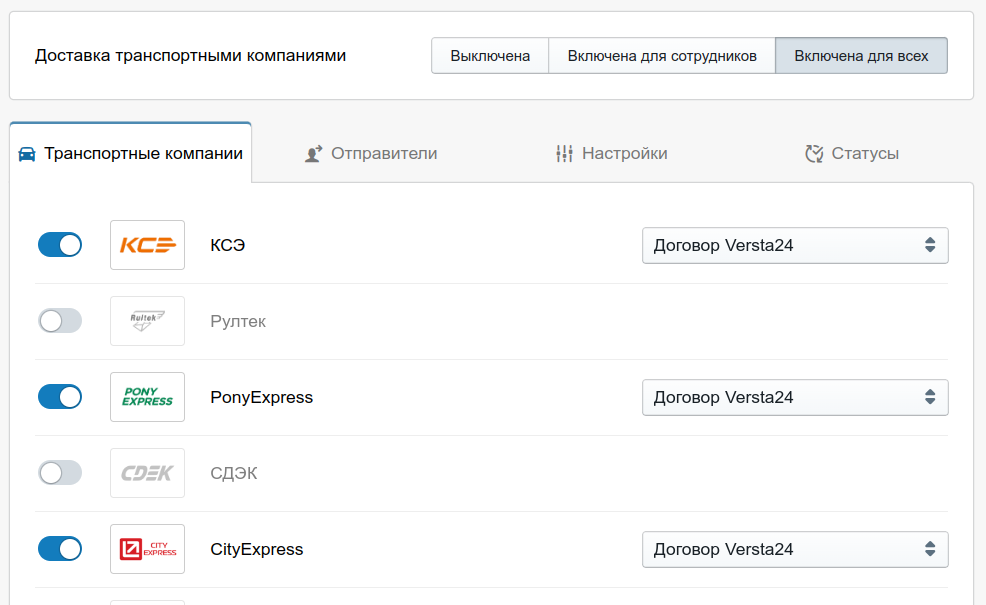
Task: Click the sliders icon next to Настройки
Action: pyautogui.click(x=564, y=153)
